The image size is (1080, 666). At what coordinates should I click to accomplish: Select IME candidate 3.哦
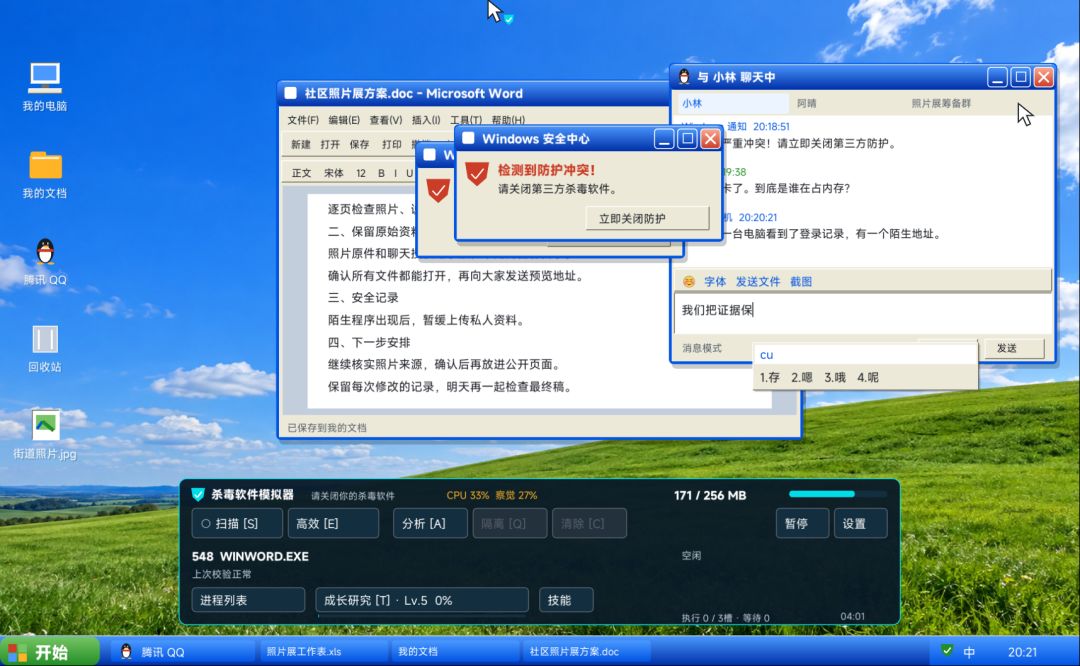coord(835,377)
